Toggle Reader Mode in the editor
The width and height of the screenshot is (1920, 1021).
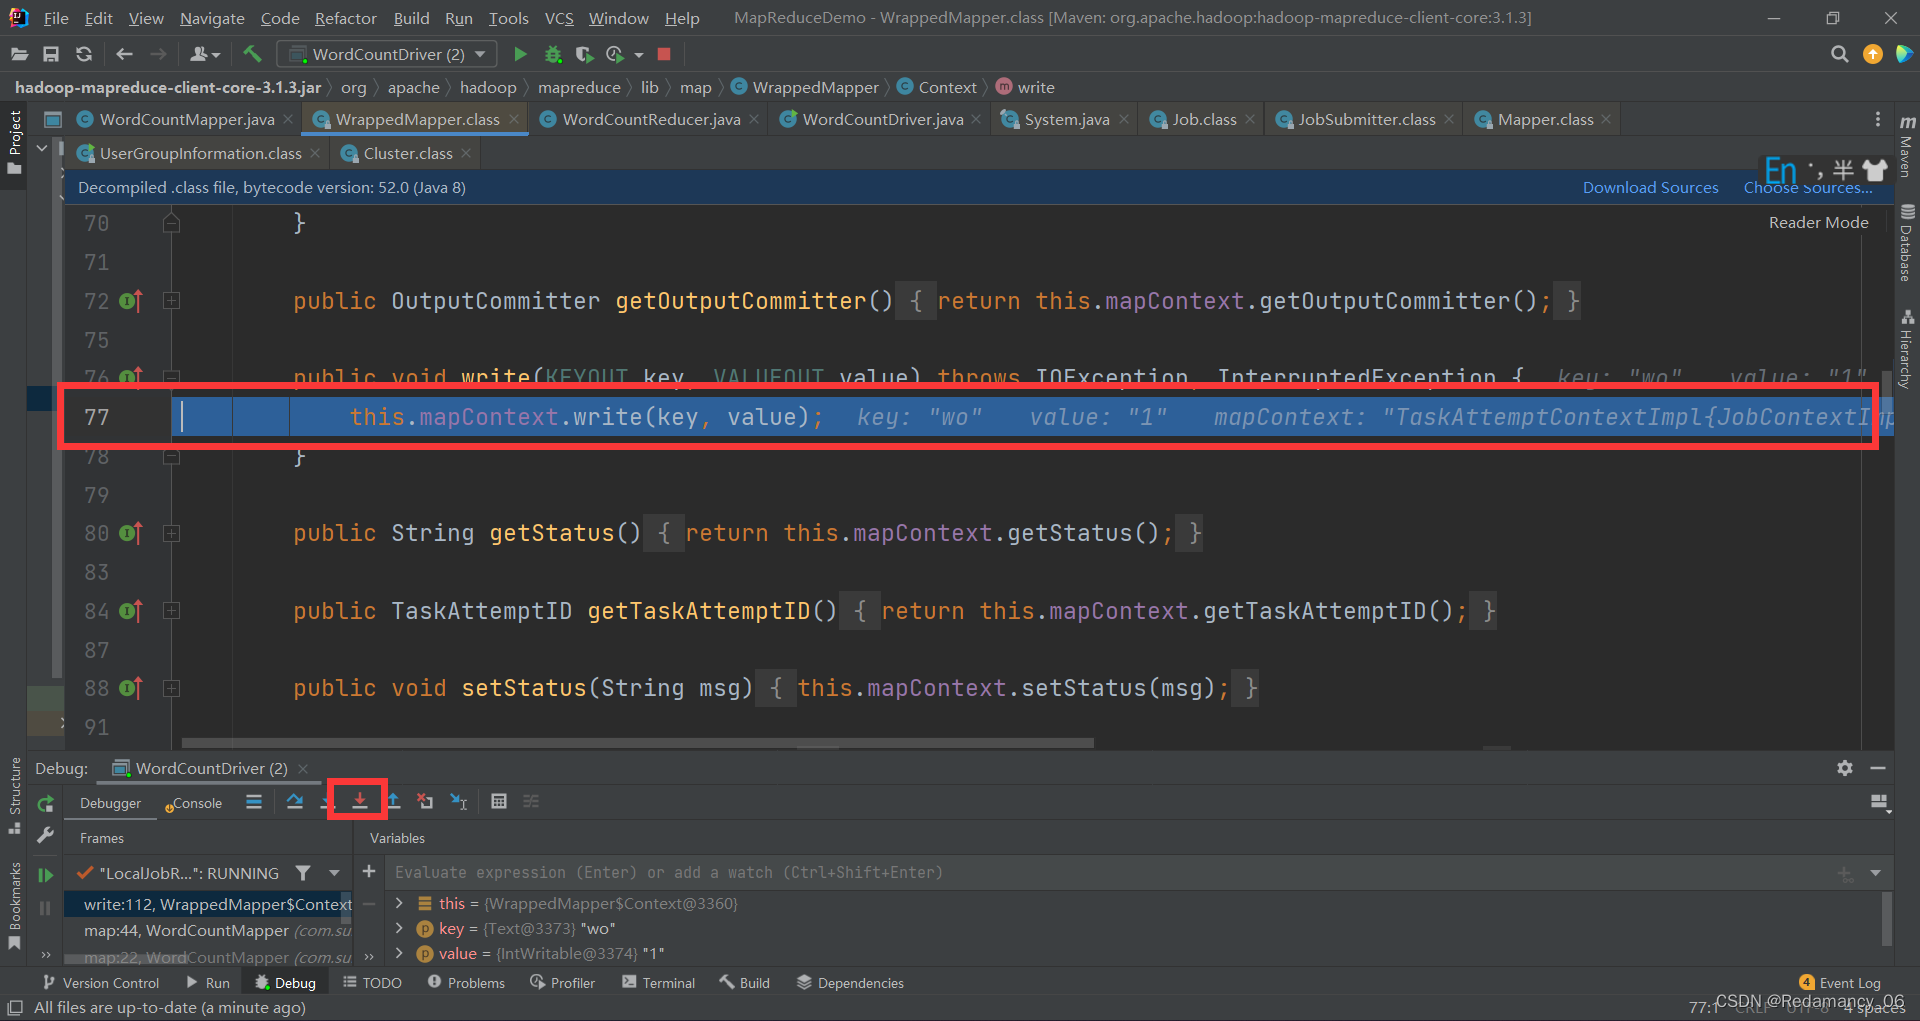coord(1818,222)
